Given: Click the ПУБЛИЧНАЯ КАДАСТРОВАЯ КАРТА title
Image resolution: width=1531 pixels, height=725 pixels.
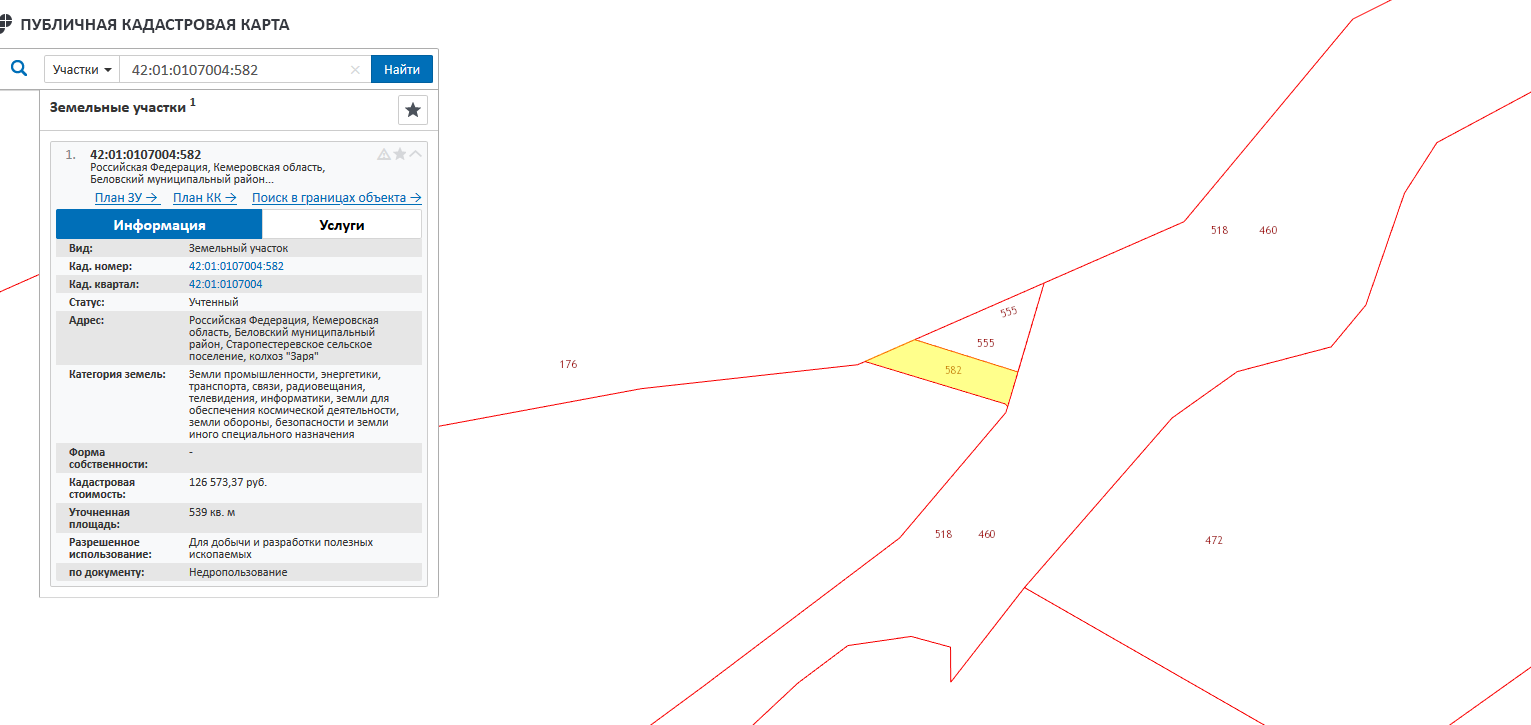Looking at the screenshot, I should [x=155, y=25].
